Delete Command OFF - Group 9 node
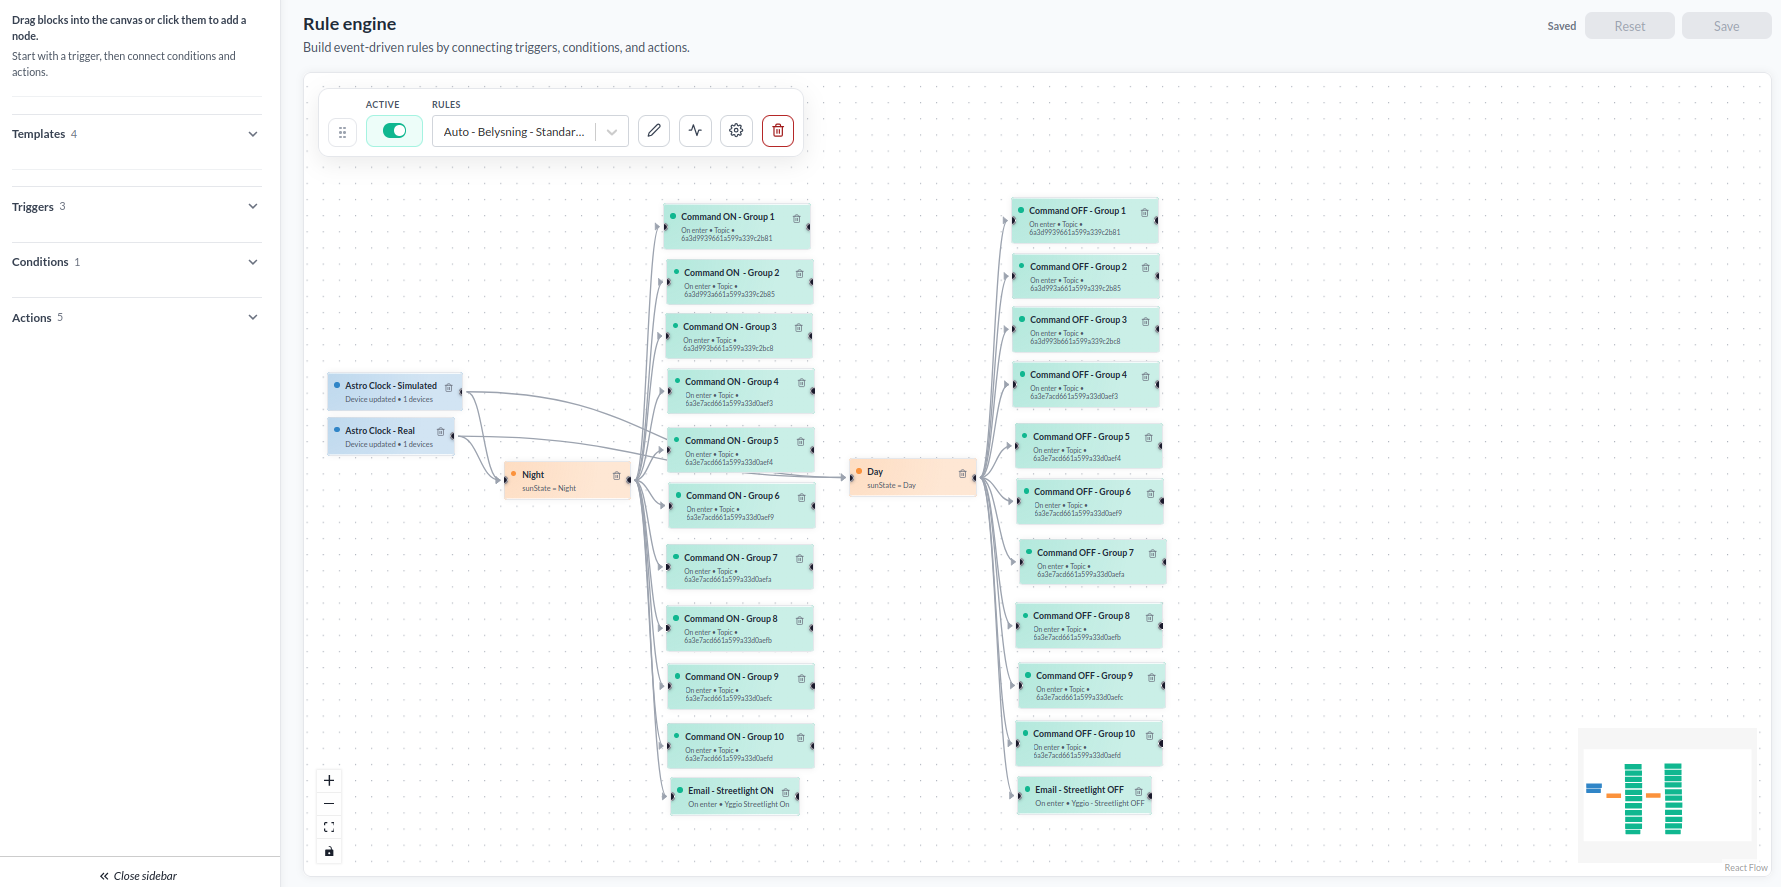This screenshot has height=887, width=1781. click(x=1151, y=678)
